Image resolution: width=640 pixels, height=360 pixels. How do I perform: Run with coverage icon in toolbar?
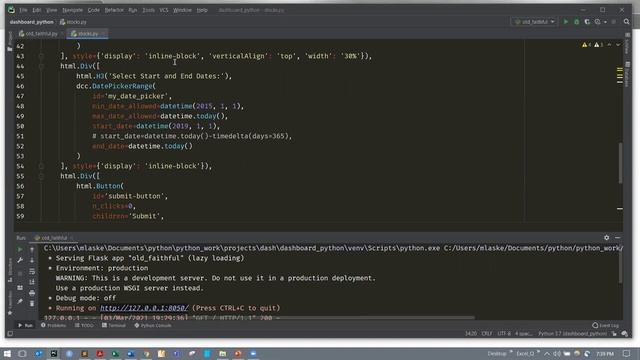point(587,22)
